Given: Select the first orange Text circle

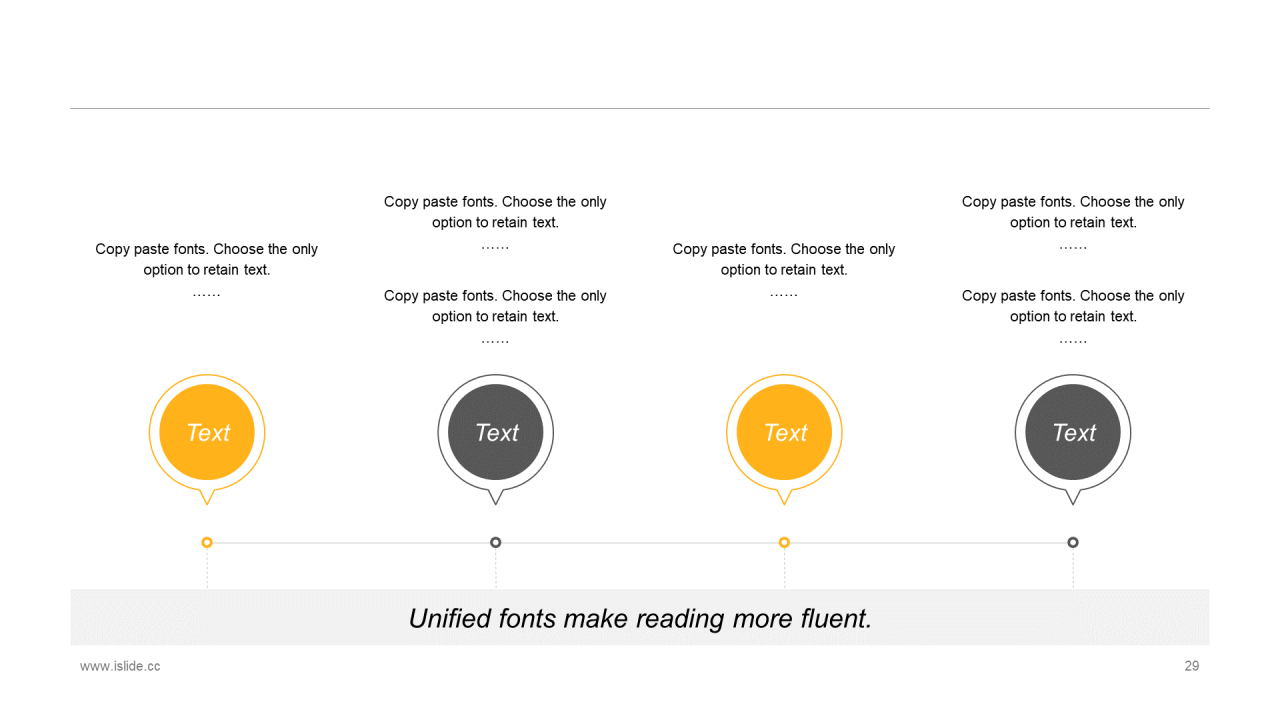Looking at the screenshot, I should coord(207,432).
